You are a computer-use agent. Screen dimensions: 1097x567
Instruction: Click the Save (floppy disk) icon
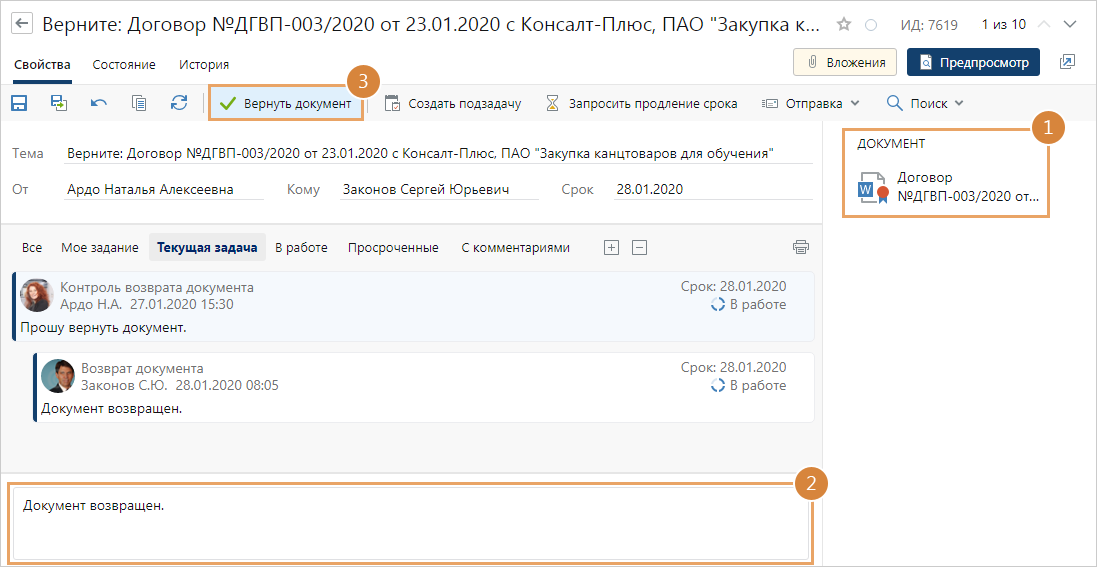click(x=18, y=103)
